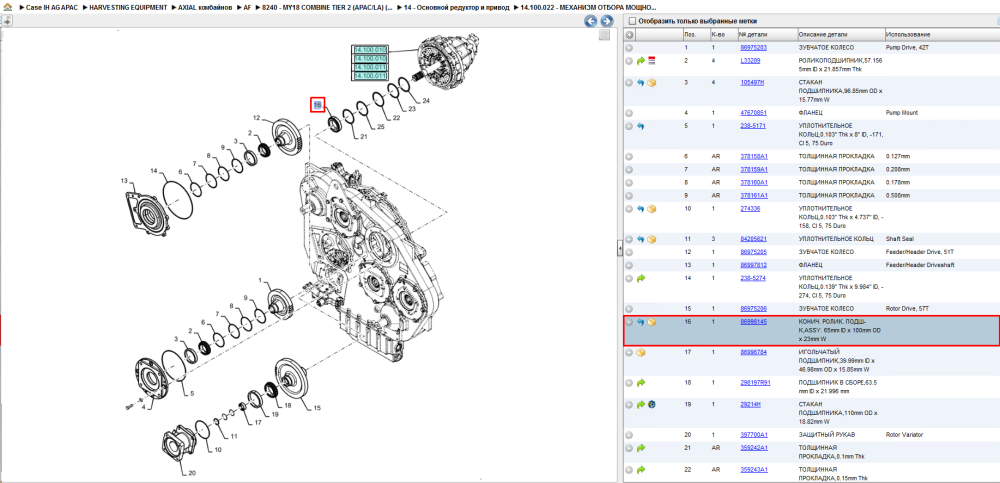
Task: Click the box package icon in row 10
Action: [652, 209]
